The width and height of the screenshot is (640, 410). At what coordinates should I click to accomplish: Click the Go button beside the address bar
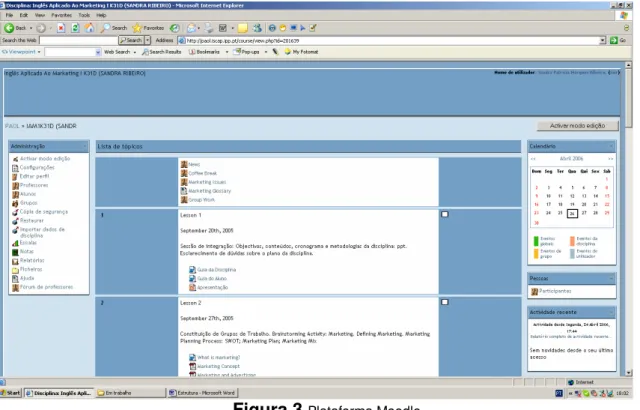coord(618,40)
